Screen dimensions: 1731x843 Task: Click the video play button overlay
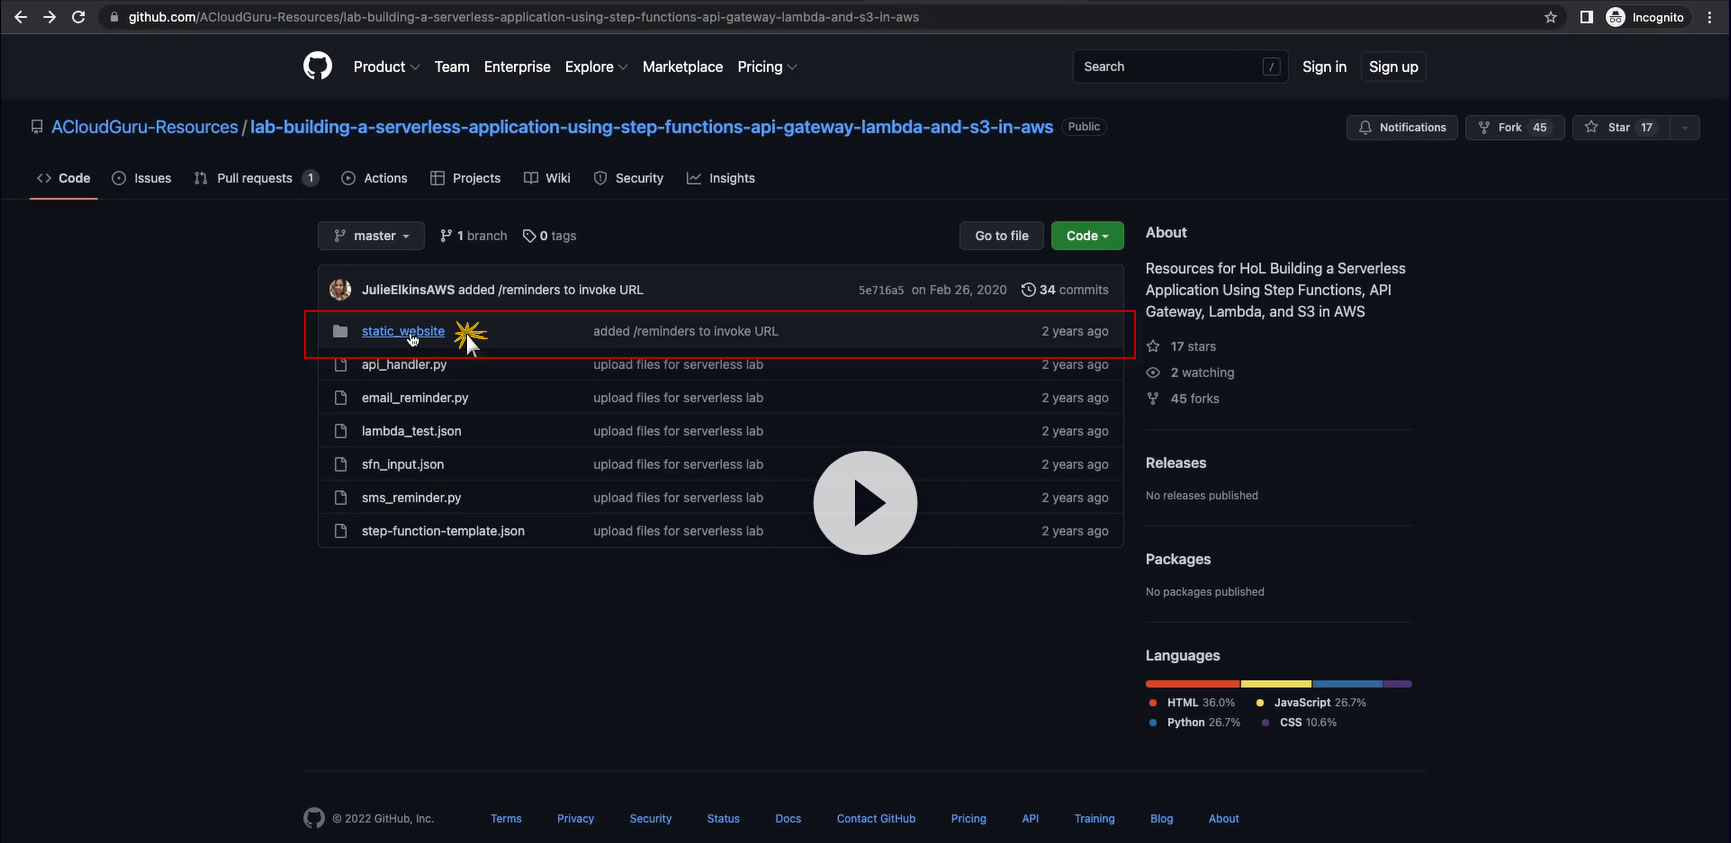pyautogui.click(x=865, y=503)
